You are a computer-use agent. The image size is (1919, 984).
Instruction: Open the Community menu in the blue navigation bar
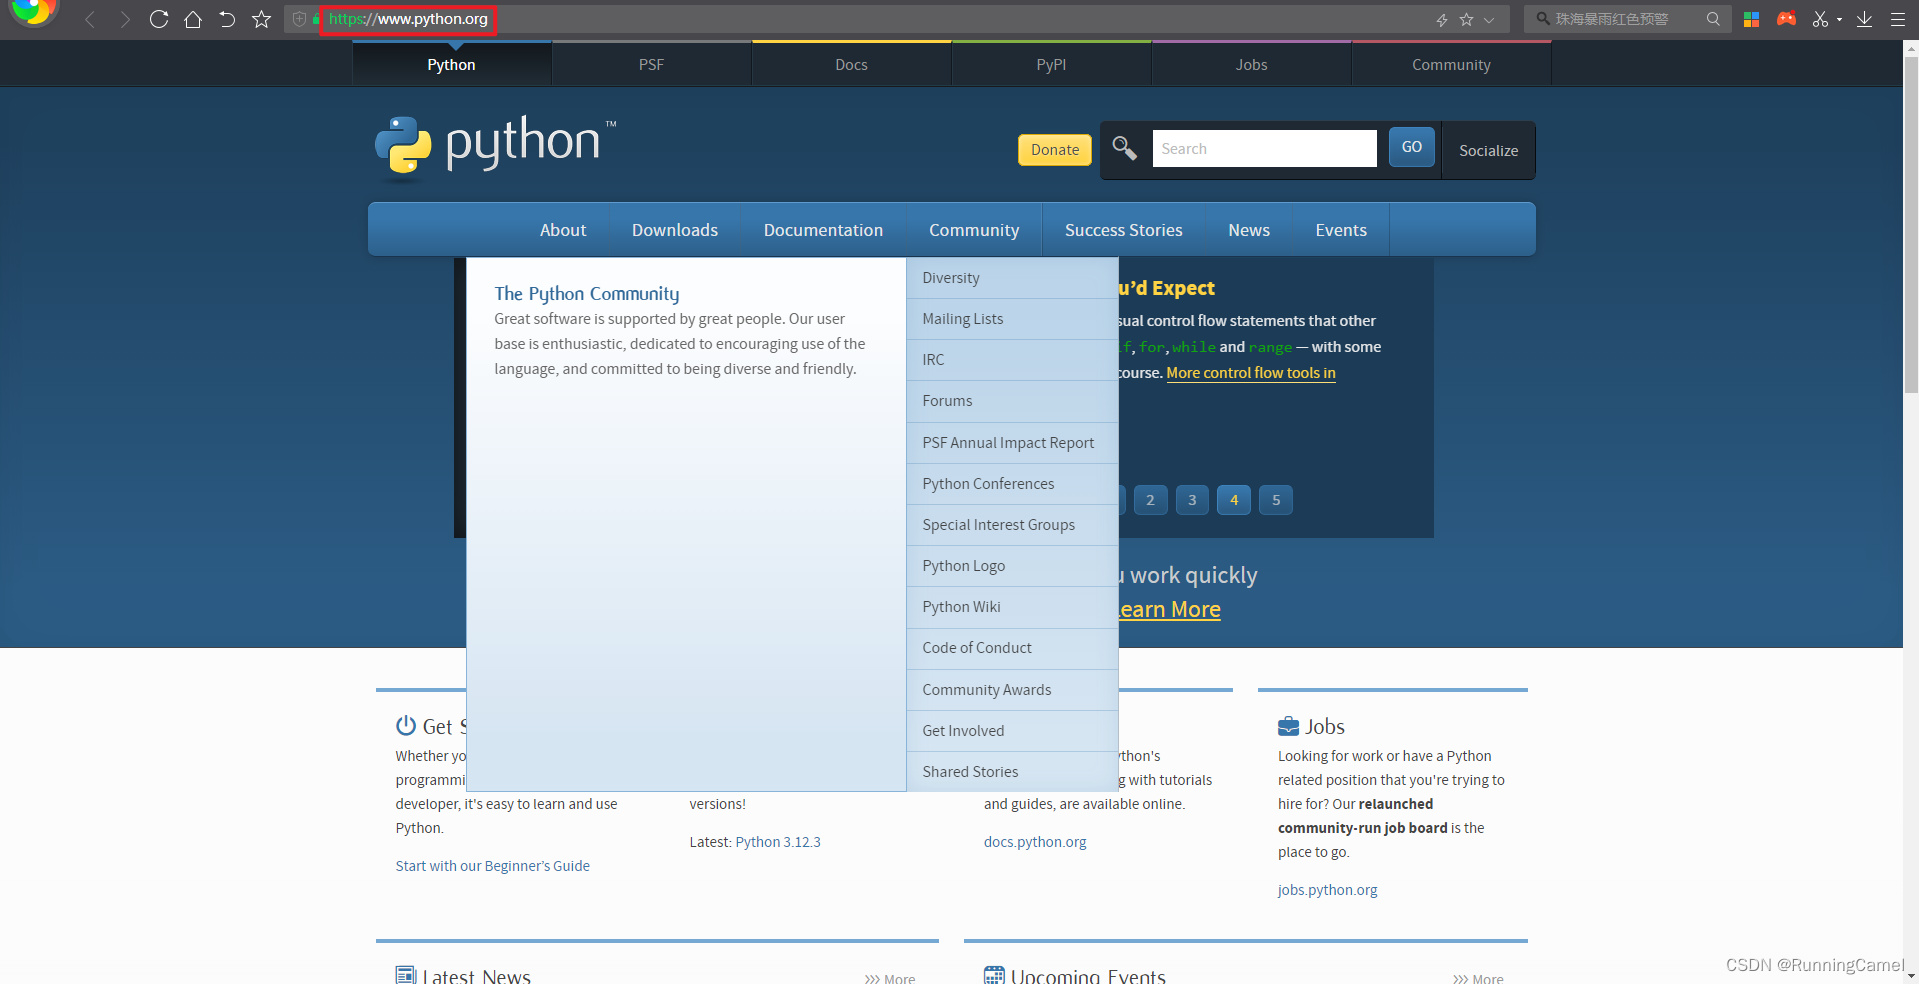[x=974, y=230]
